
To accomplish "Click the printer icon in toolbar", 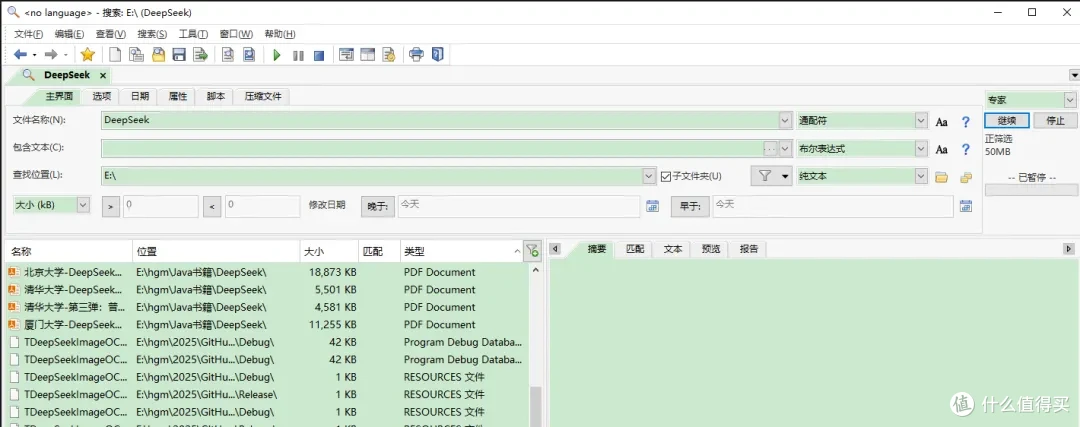I will (x=416, y=55).
